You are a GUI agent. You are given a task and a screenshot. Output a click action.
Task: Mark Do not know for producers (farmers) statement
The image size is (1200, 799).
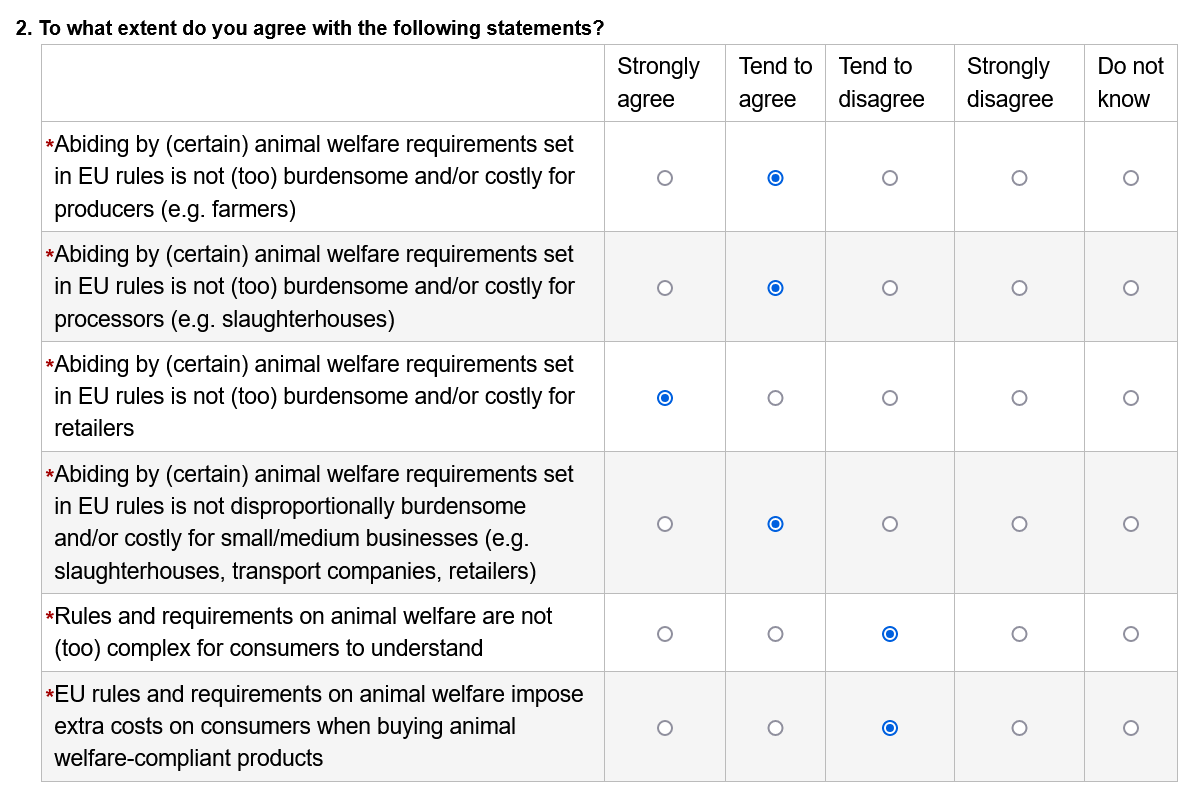coord(1131,178)
